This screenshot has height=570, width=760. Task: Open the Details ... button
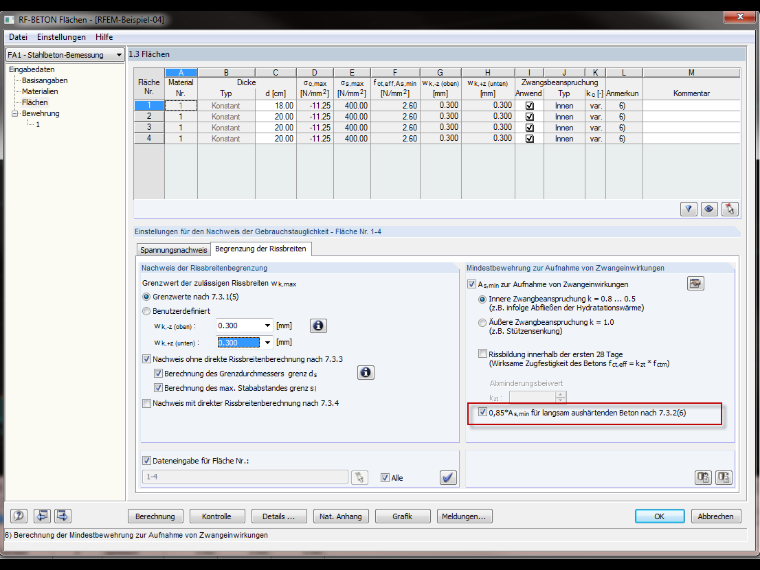(x=278, y=516)
